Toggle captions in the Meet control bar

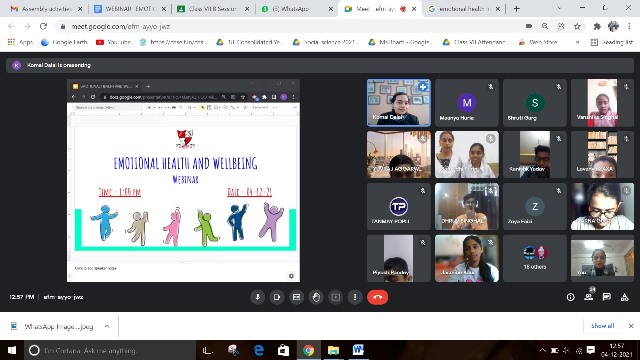coord(296,297)
